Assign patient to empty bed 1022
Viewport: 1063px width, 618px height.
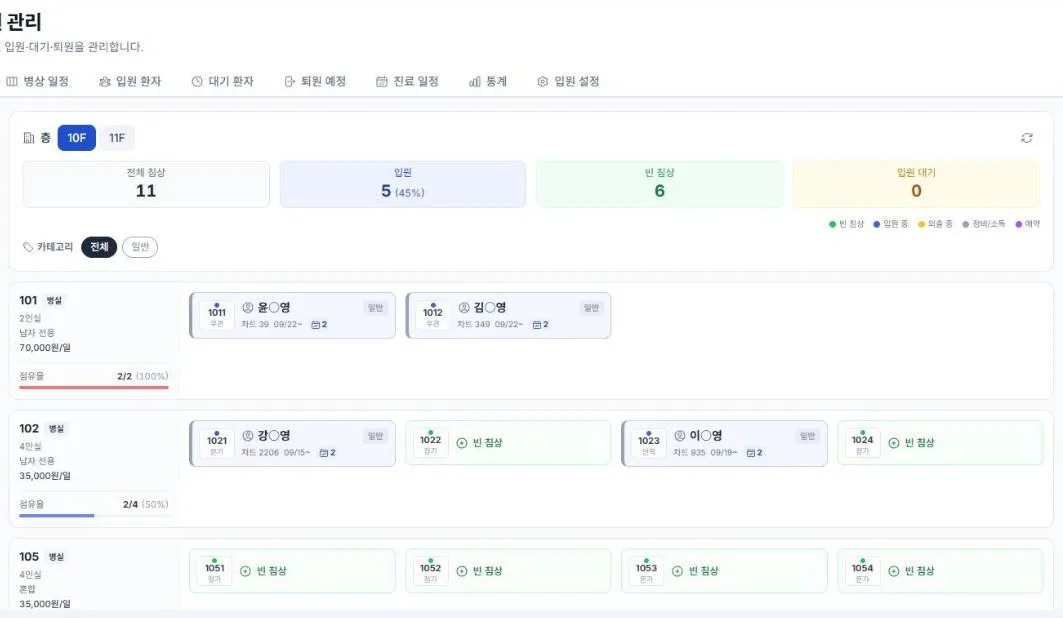pos(508,442)
